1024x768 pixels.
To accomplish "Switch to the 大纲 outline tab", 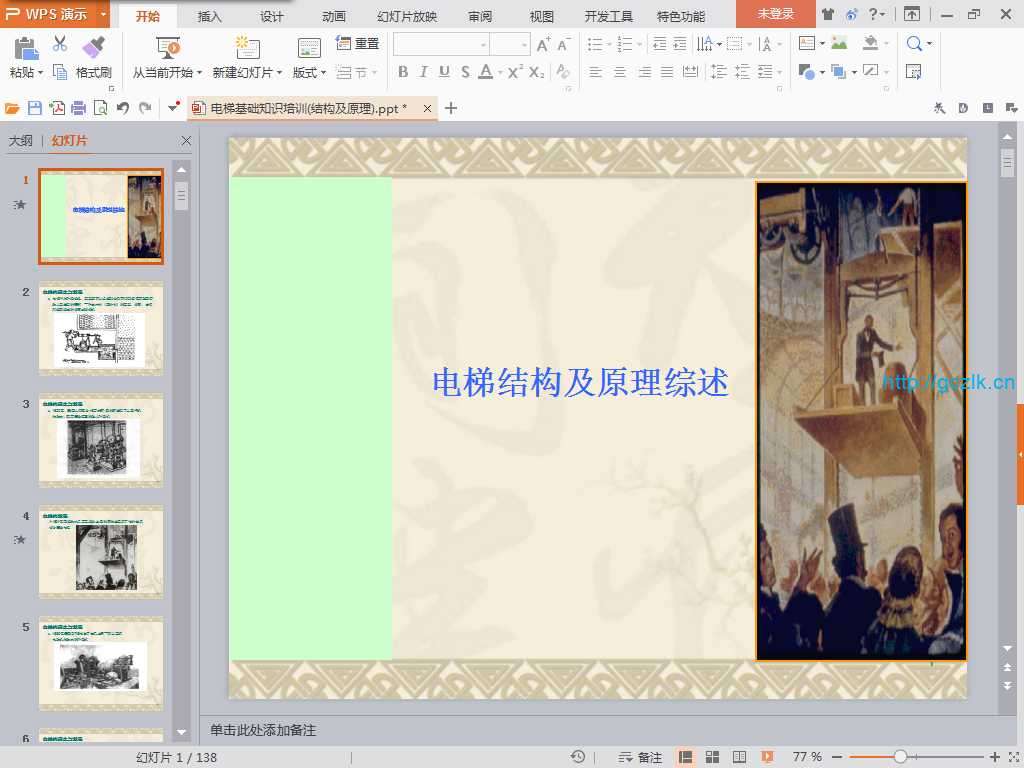I will click(21, 141).
